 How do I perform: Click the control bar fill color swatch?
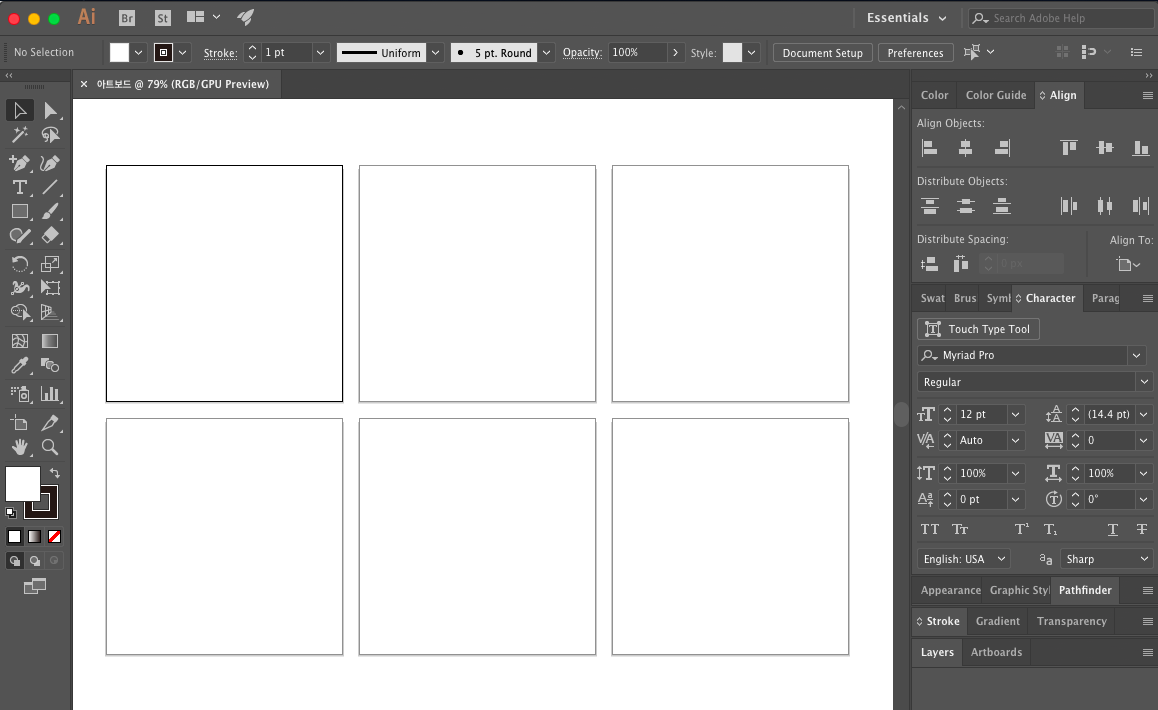119,52
